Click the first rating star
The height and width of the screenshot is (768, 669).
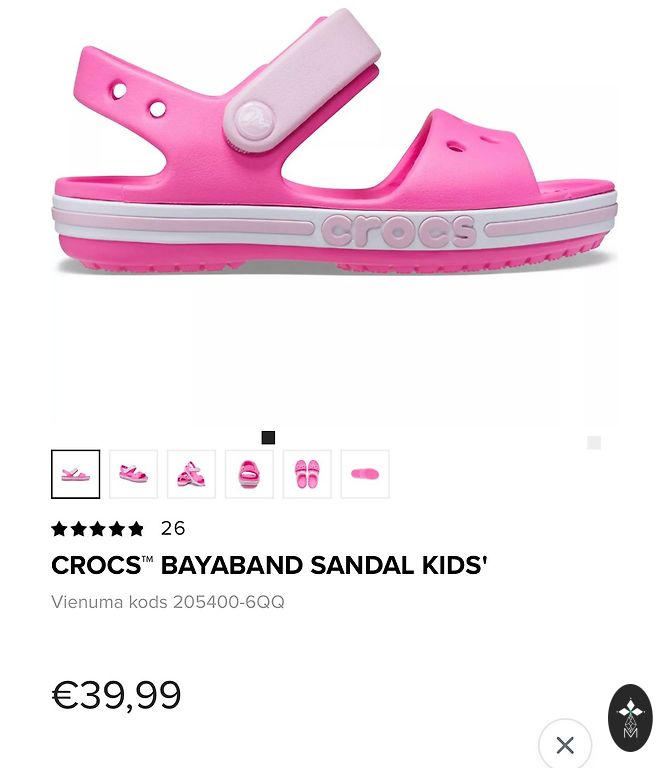(x=59, y=529)
